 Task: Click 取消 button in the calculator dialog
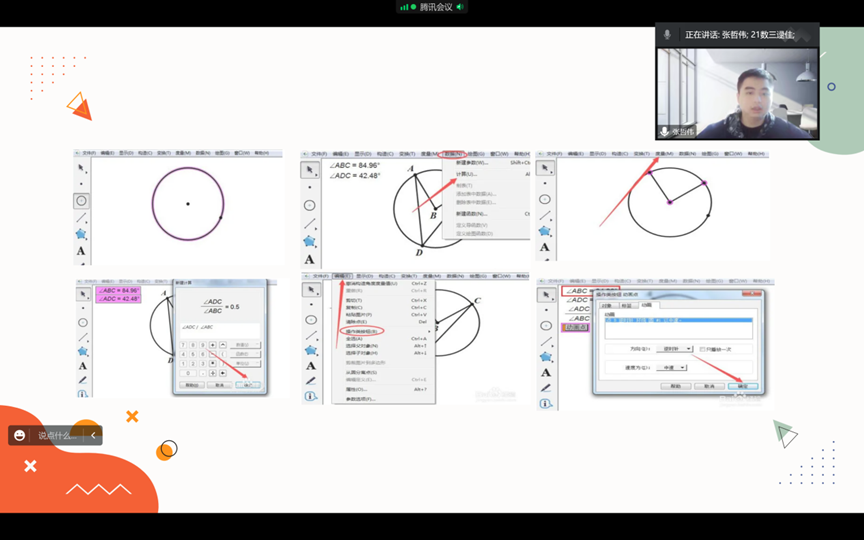(217, 385)
